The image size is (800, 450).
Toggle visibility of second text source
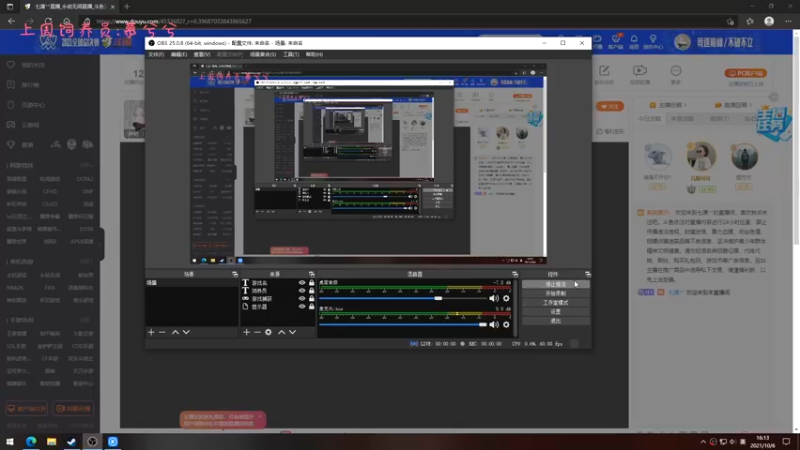point(302,290)
